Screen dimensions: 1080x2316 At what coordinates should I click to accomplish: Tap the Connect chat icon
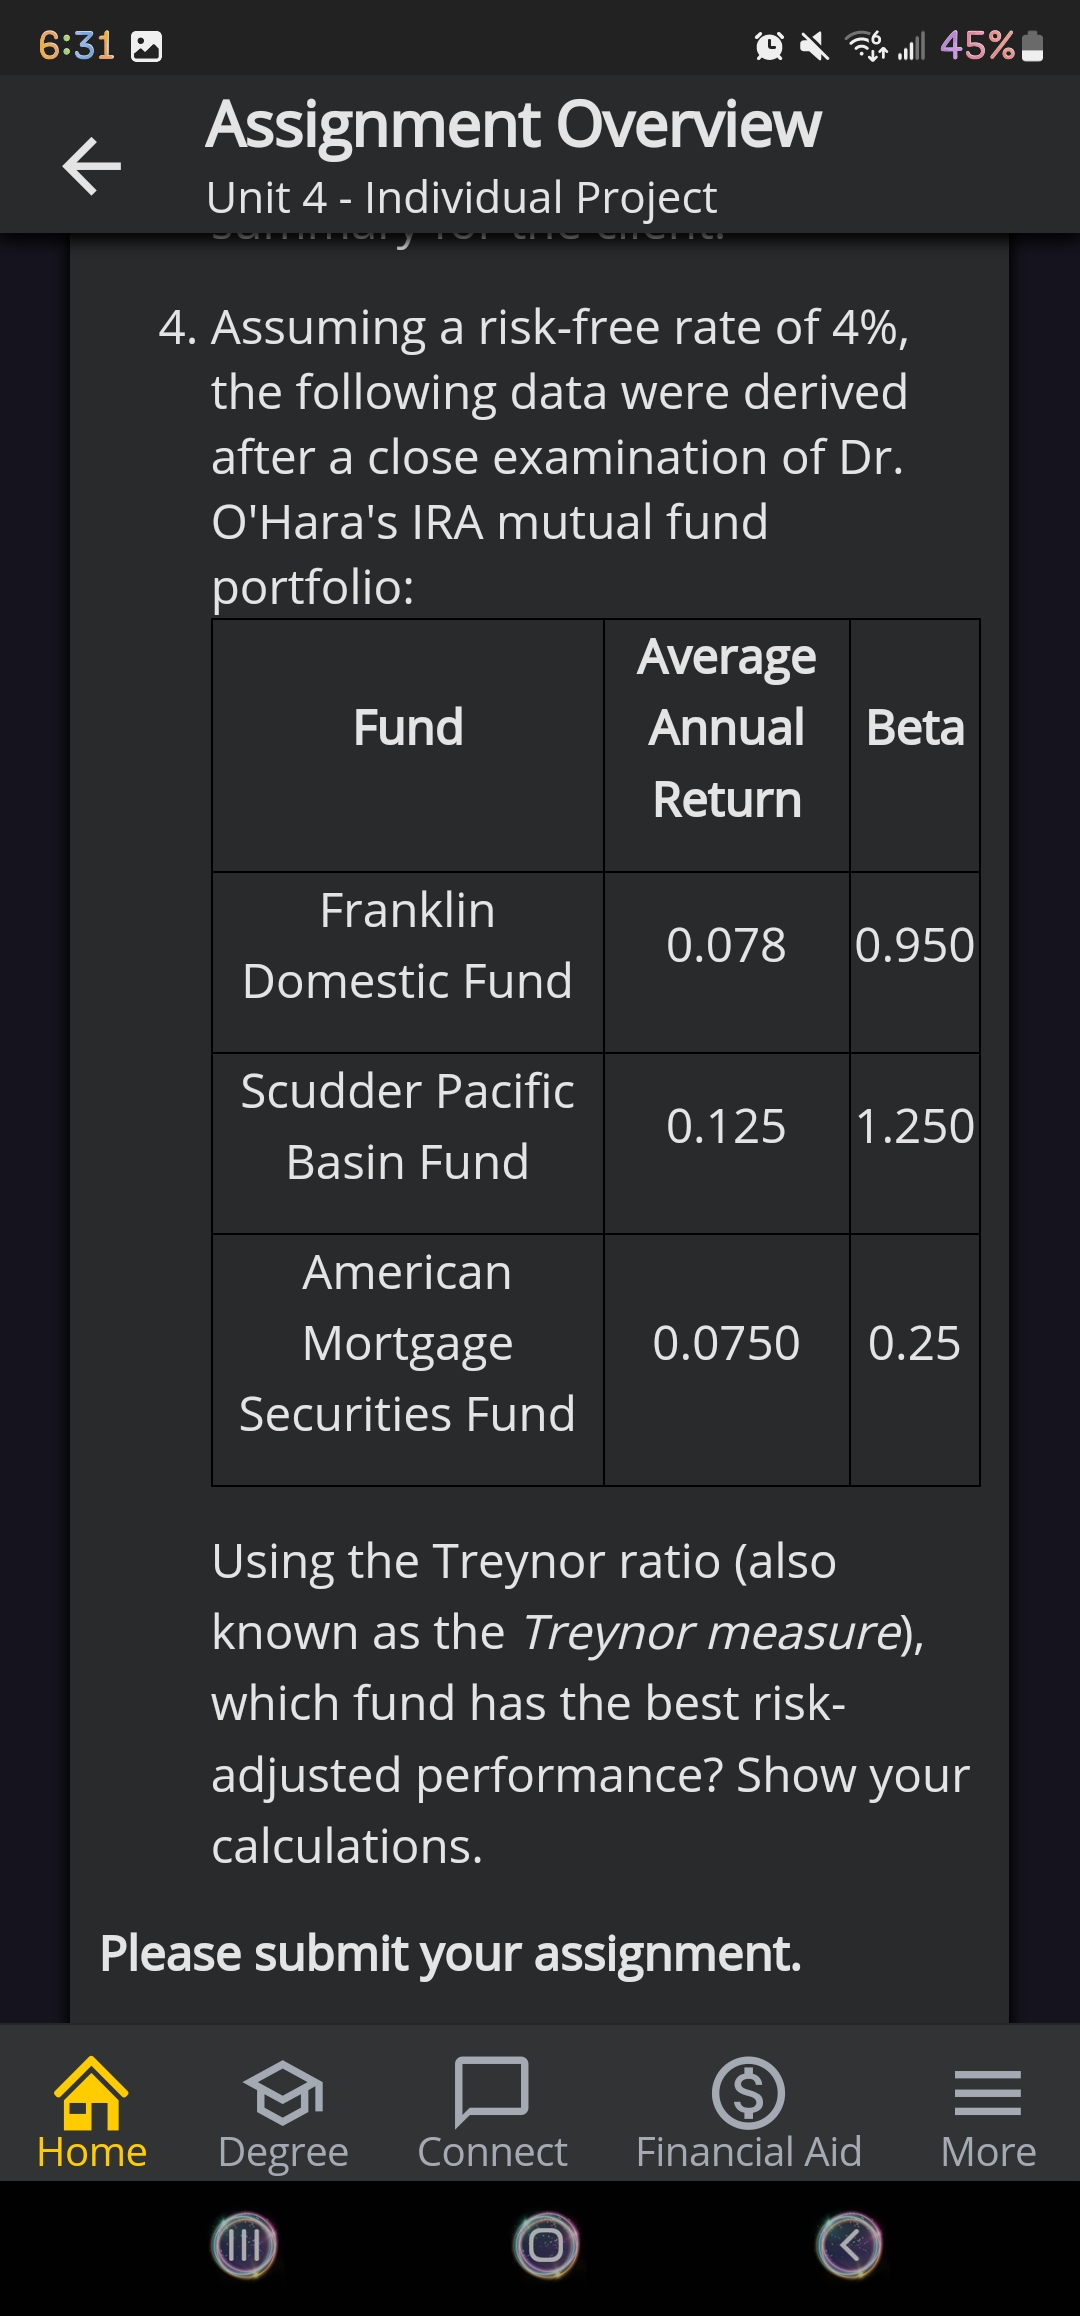click(492, 2092)
